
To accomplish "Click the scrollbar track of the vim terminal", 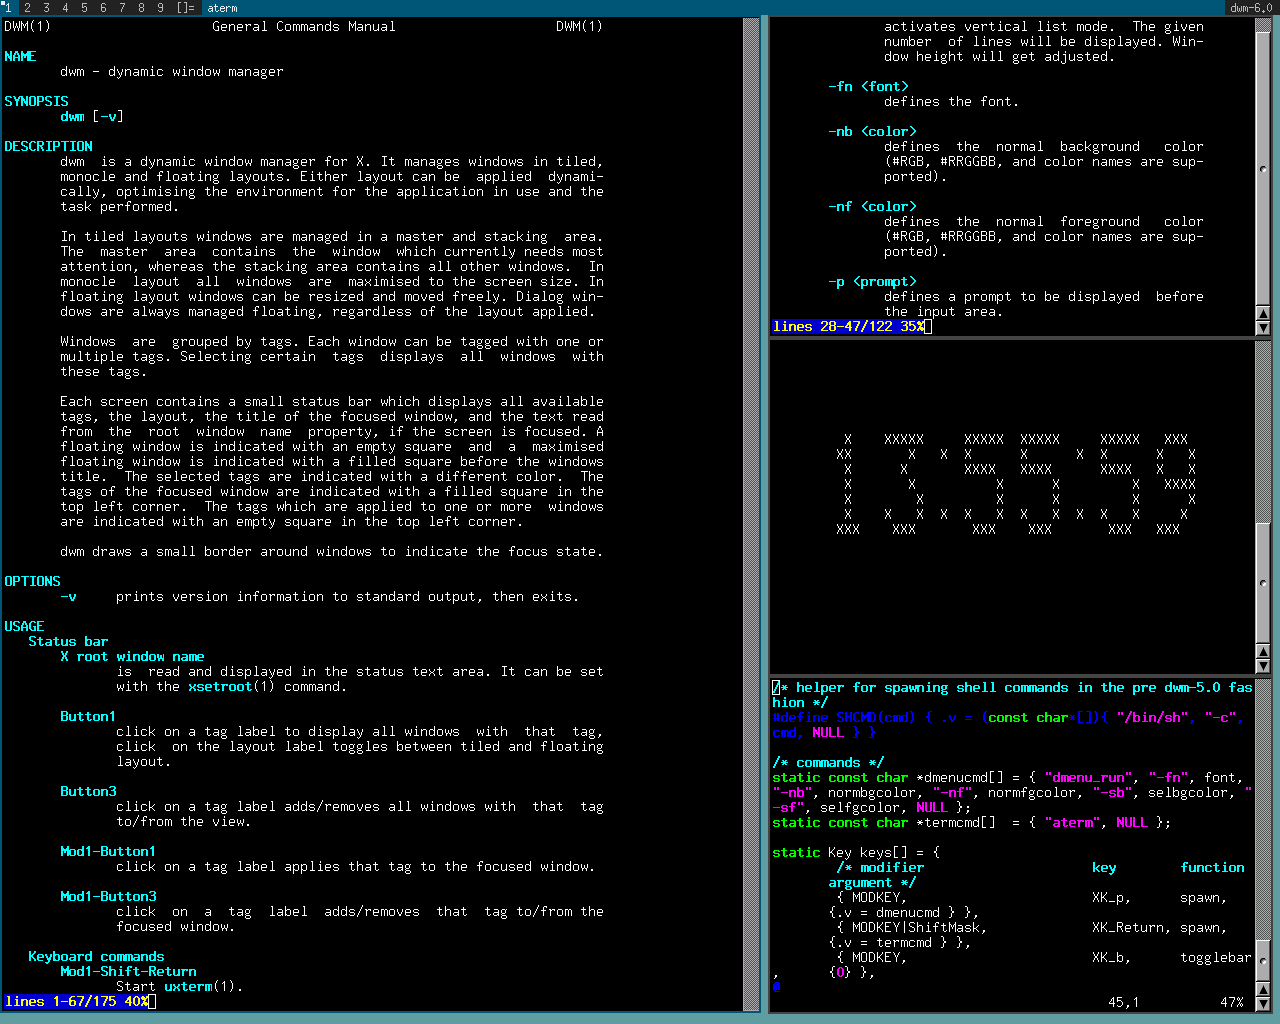I will 1263,831.
